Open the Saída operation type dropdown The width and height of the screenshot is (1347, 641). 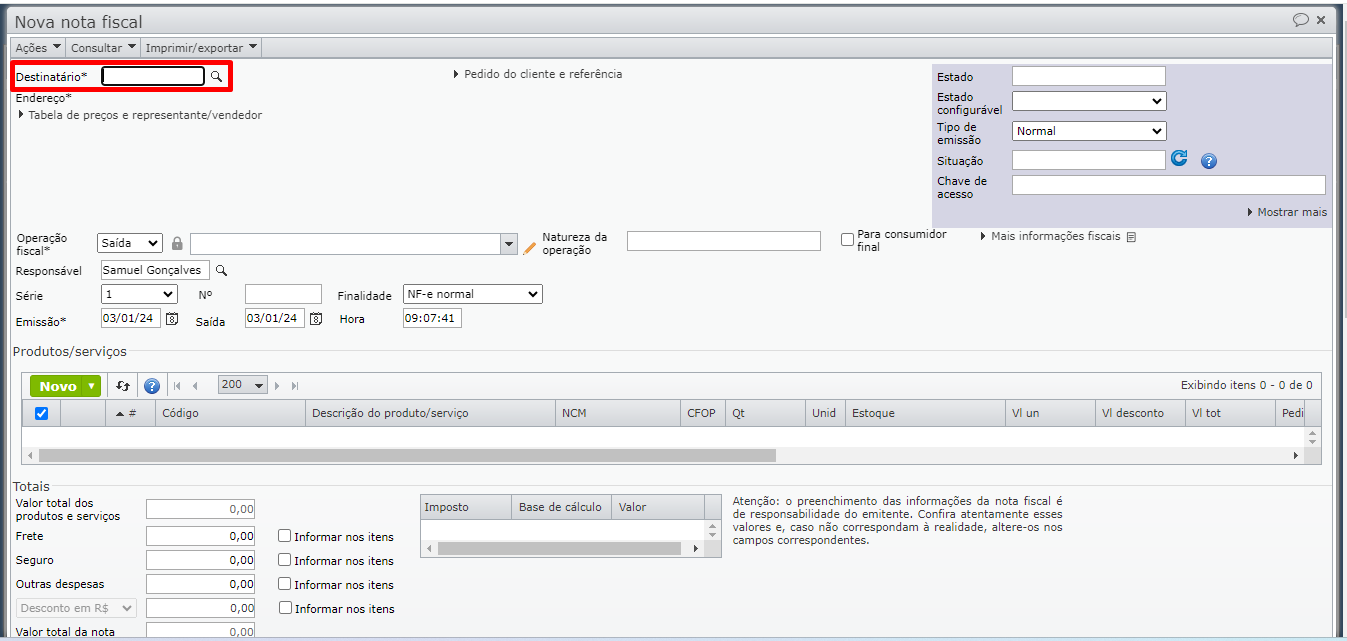click(130, 243)
